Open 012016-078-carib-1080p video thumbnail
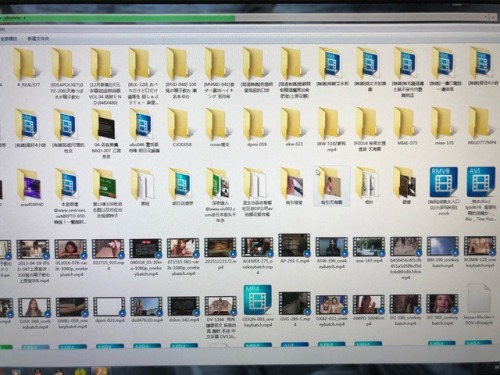This screenshot has width=500, height=375. [71, 249]
